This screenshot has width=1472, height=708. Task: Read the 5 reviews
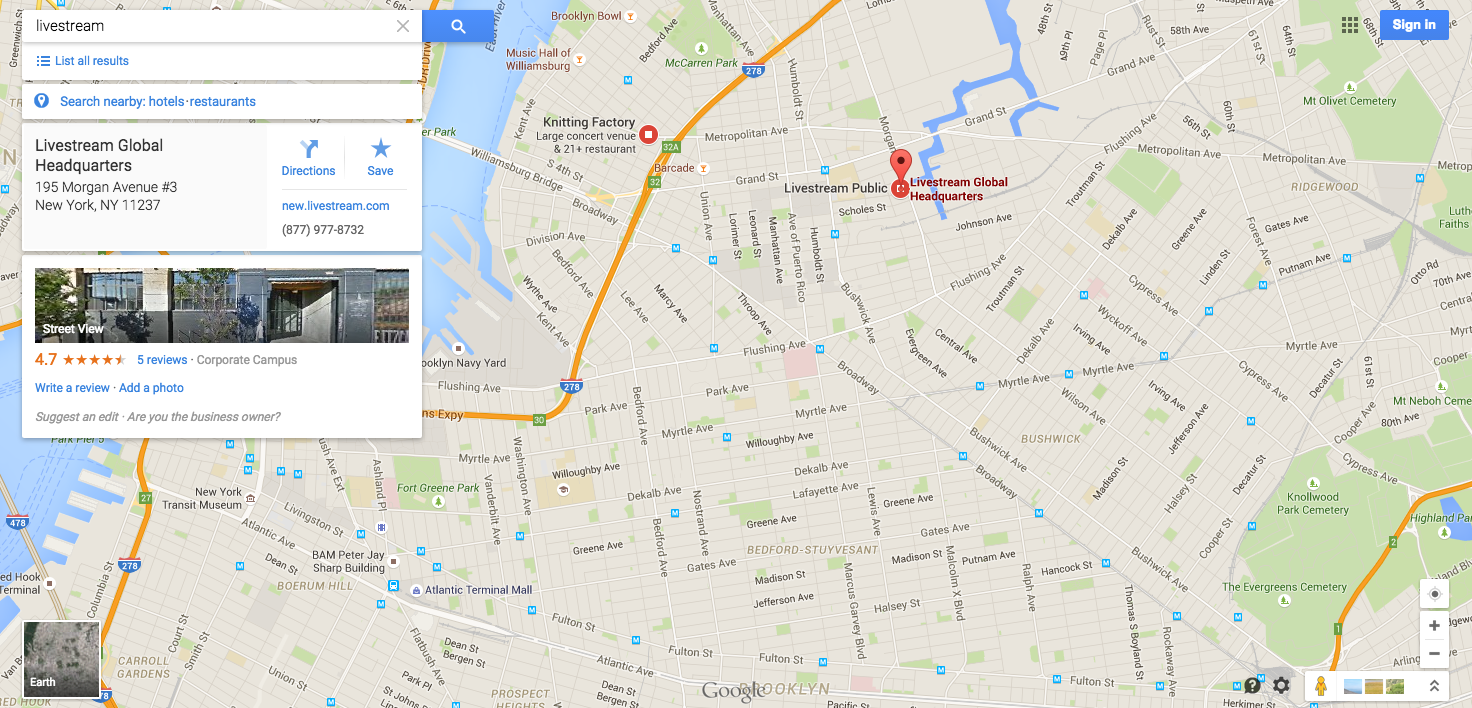point(162,360)
